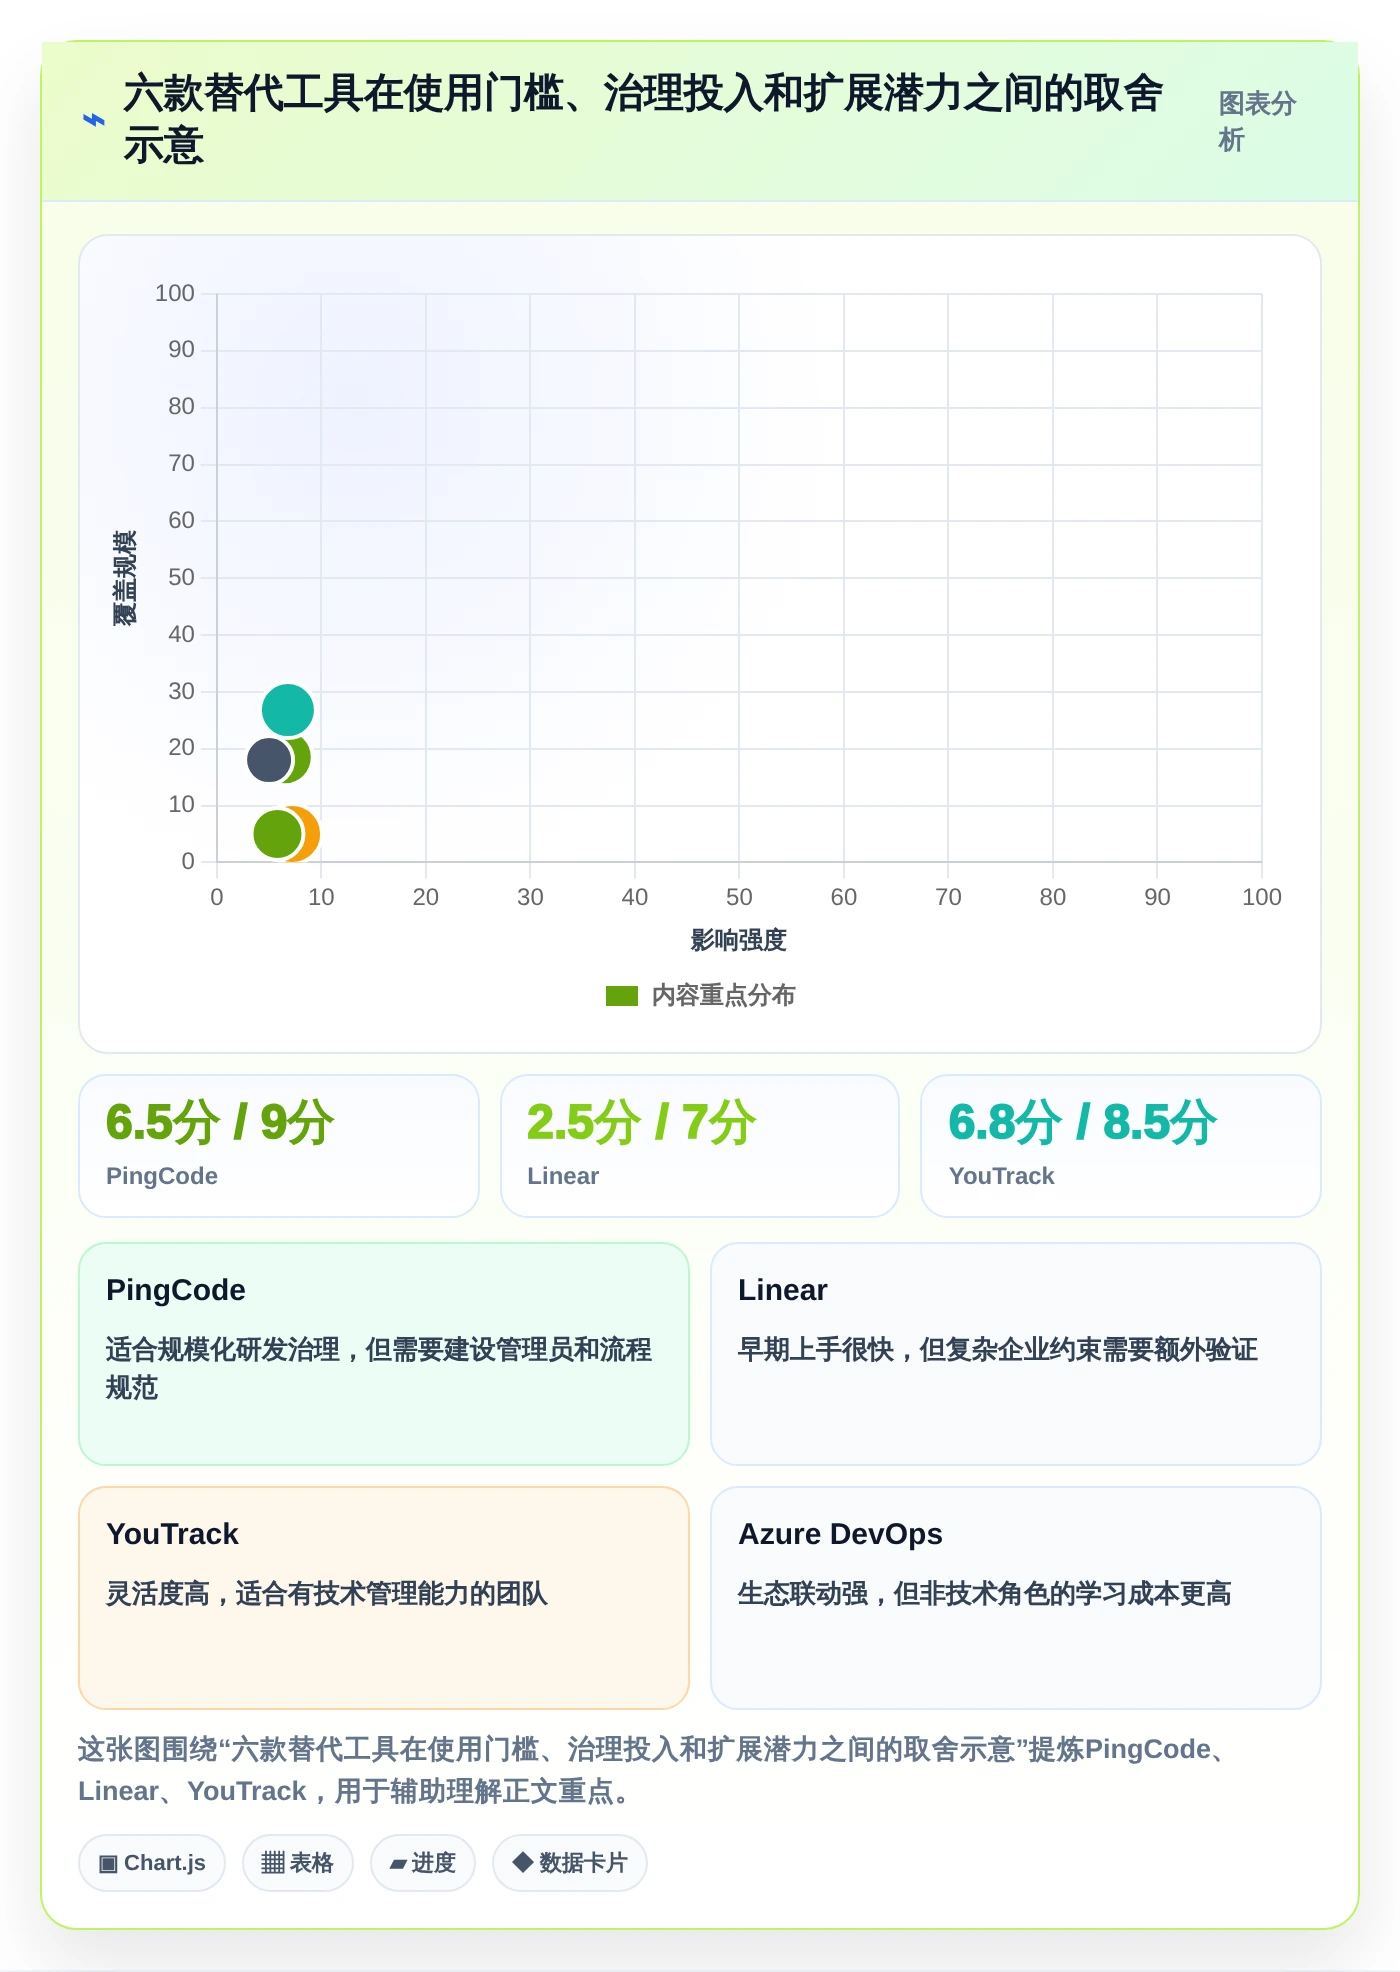This screenshot has width=1400, height=1972.
Task: Click the 覆盖规模 y-axis title
Action: [125, 578]
